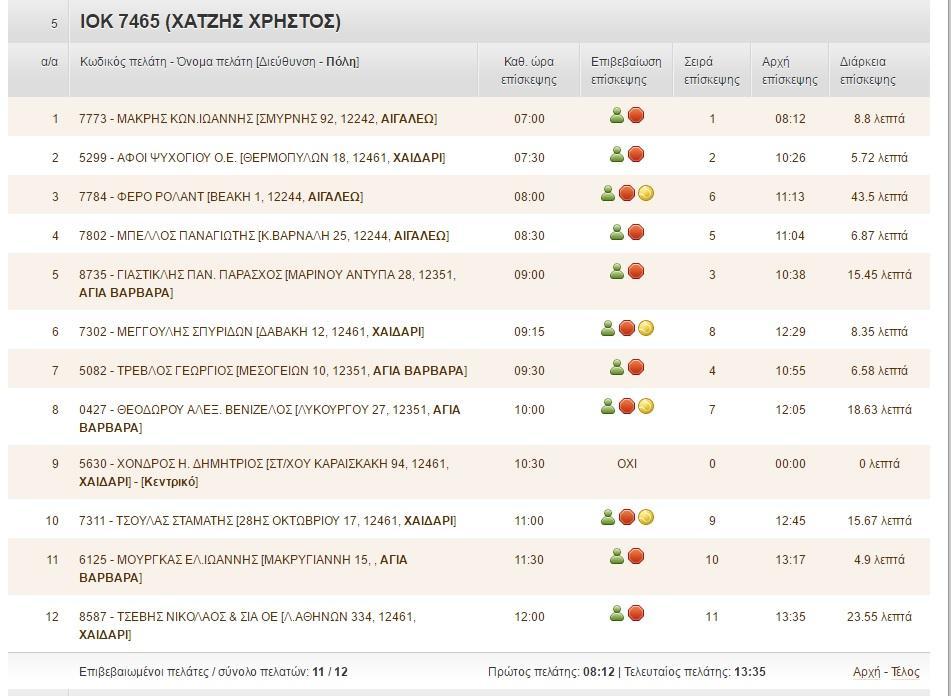Click the Καθ. ώρα επίσκεψης column header
The image size is (951, 696).
click(529, 70)
